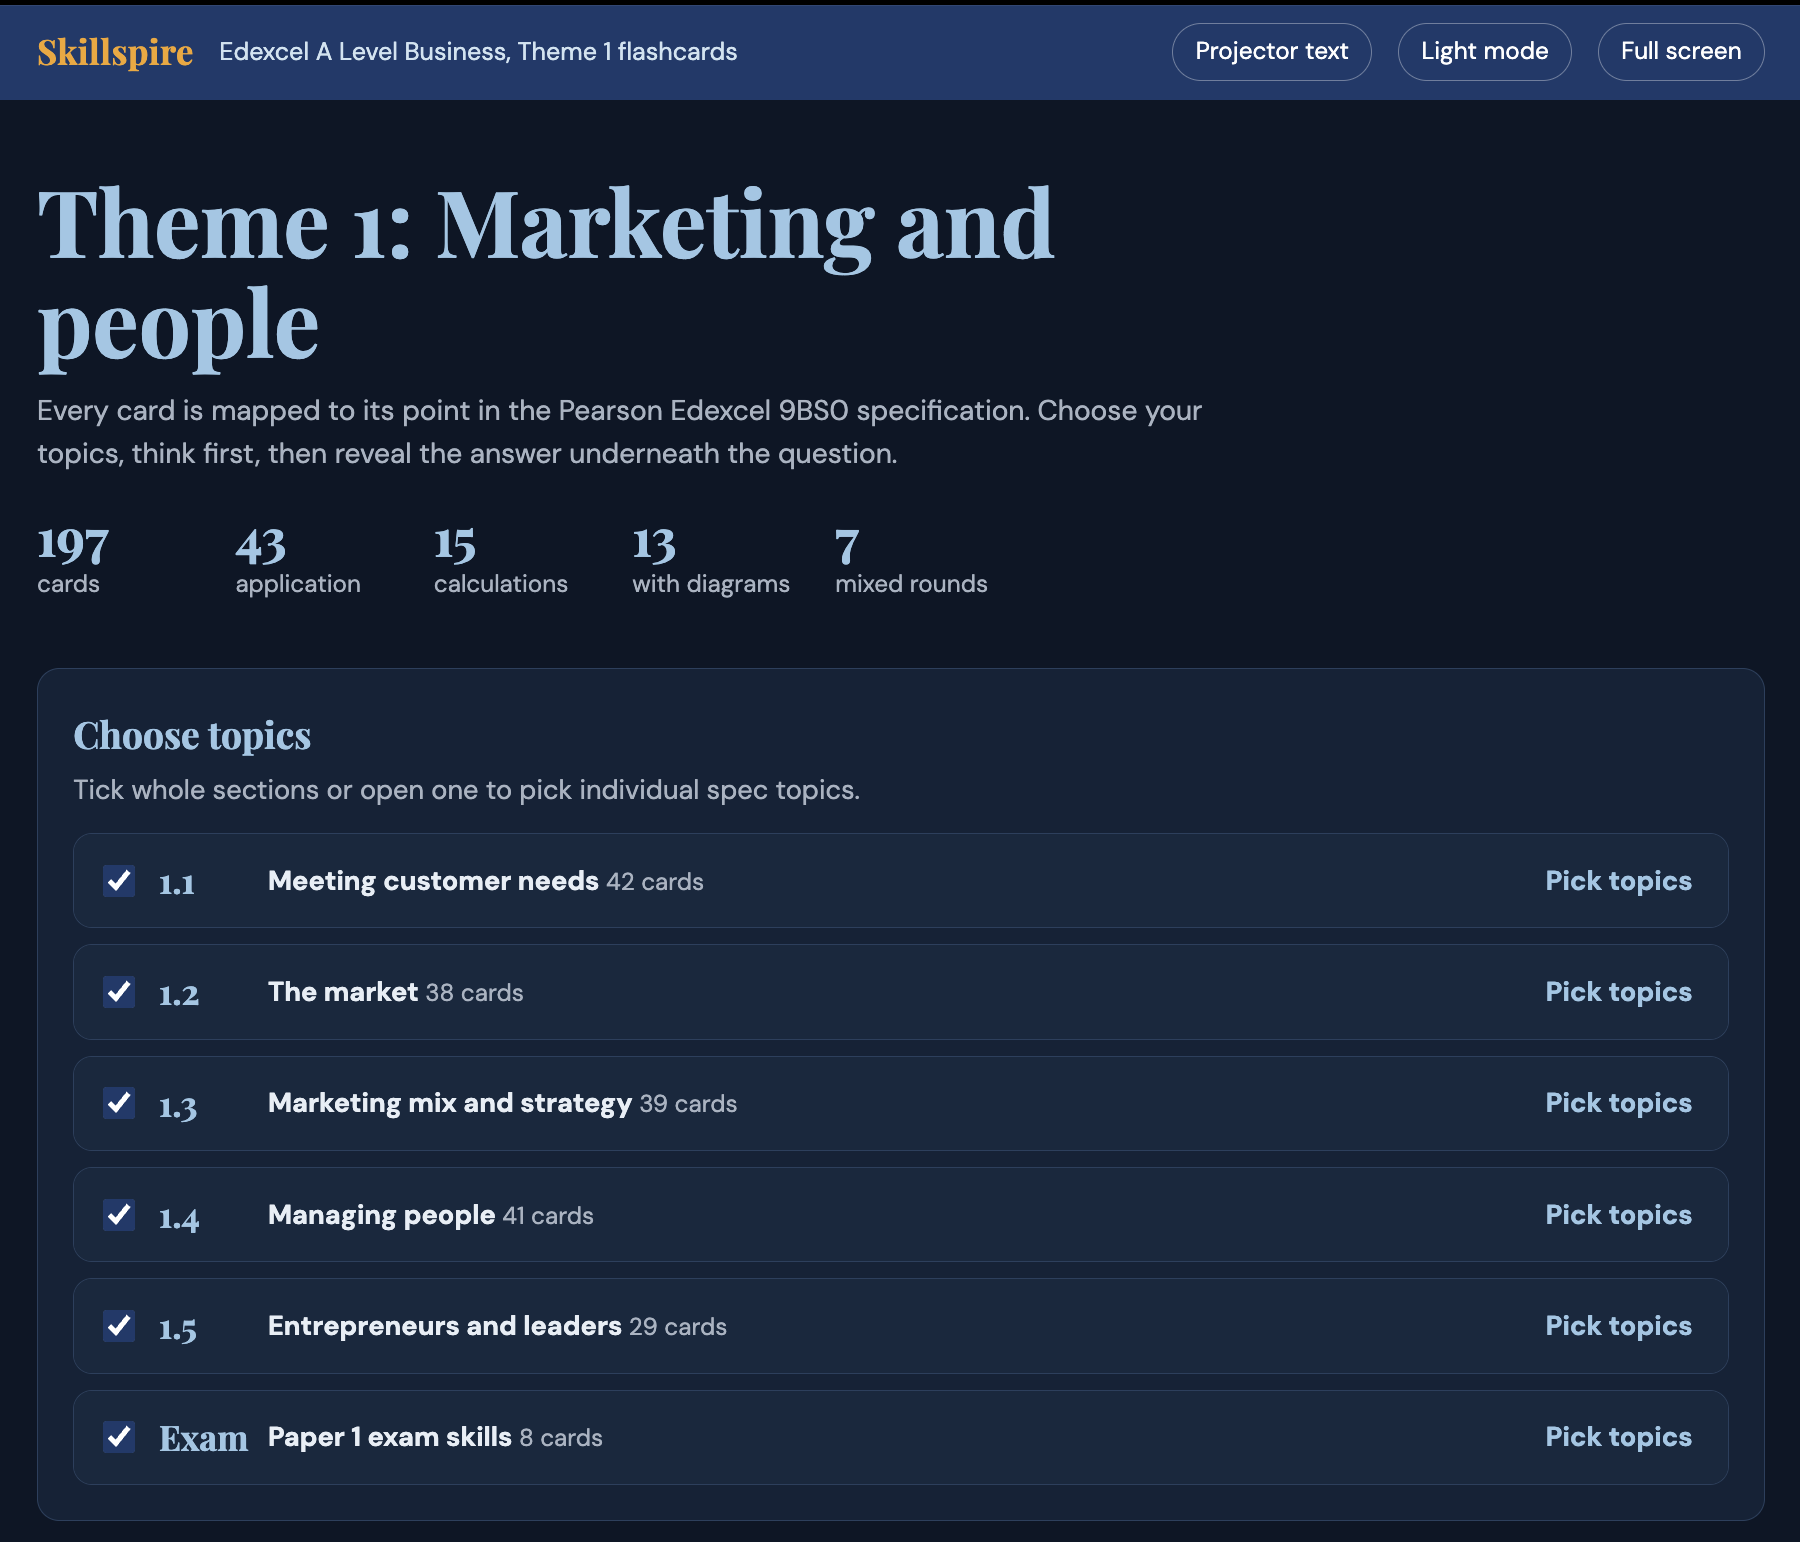
Task: Click the '1.4' section number
Action: 179,1218
